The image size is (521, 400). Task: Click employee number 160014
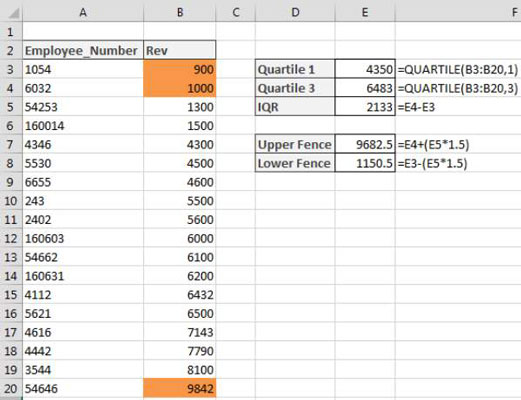(83, 126)
